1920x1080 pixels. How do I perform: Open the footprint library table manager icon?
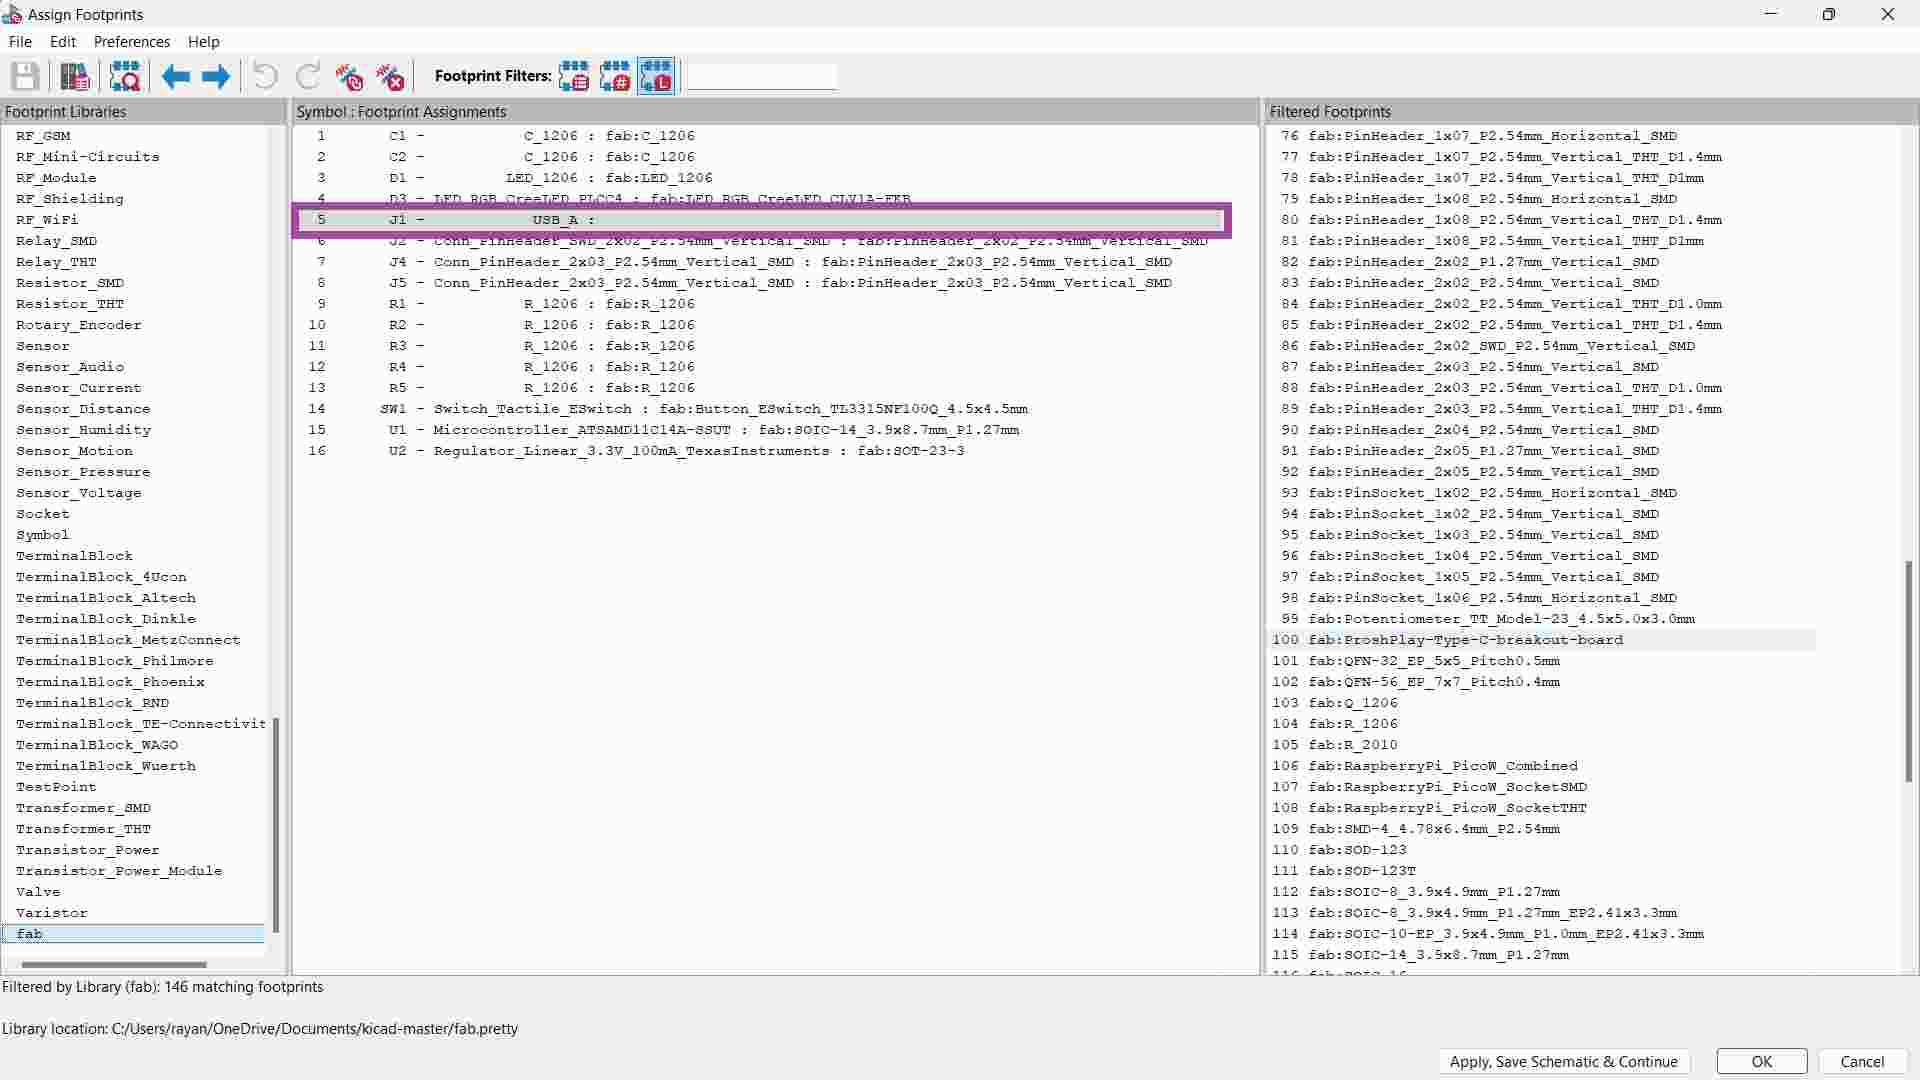[x=75, y=76]
